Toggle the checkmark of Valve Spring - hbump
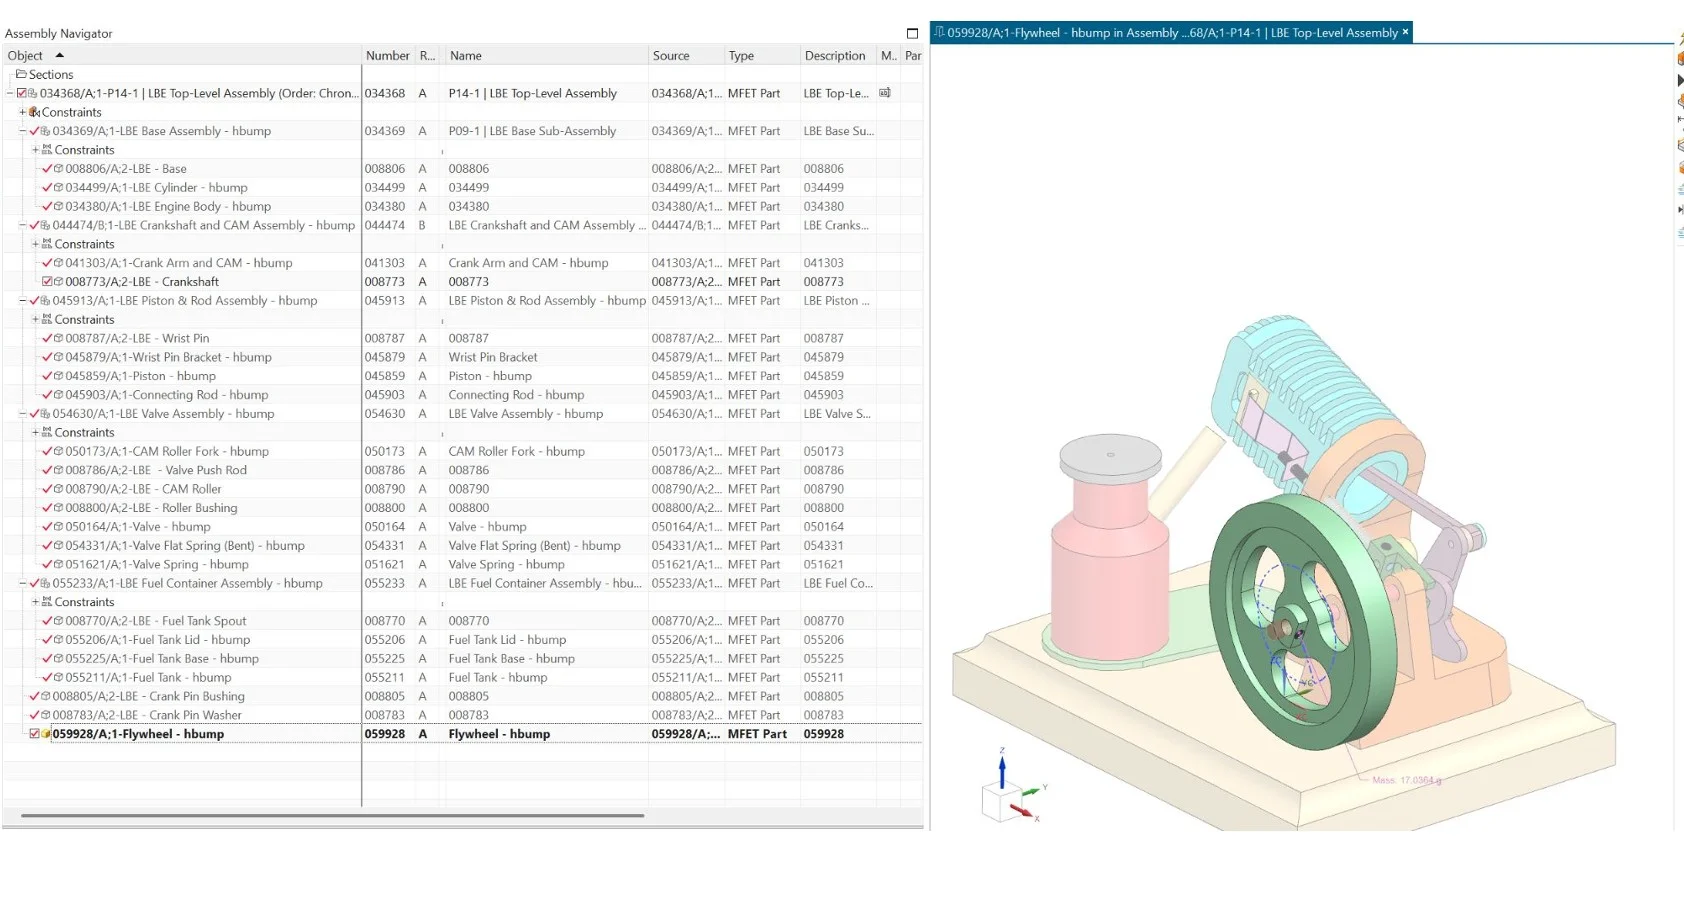The image size is (1684, 900). point(47,565)
